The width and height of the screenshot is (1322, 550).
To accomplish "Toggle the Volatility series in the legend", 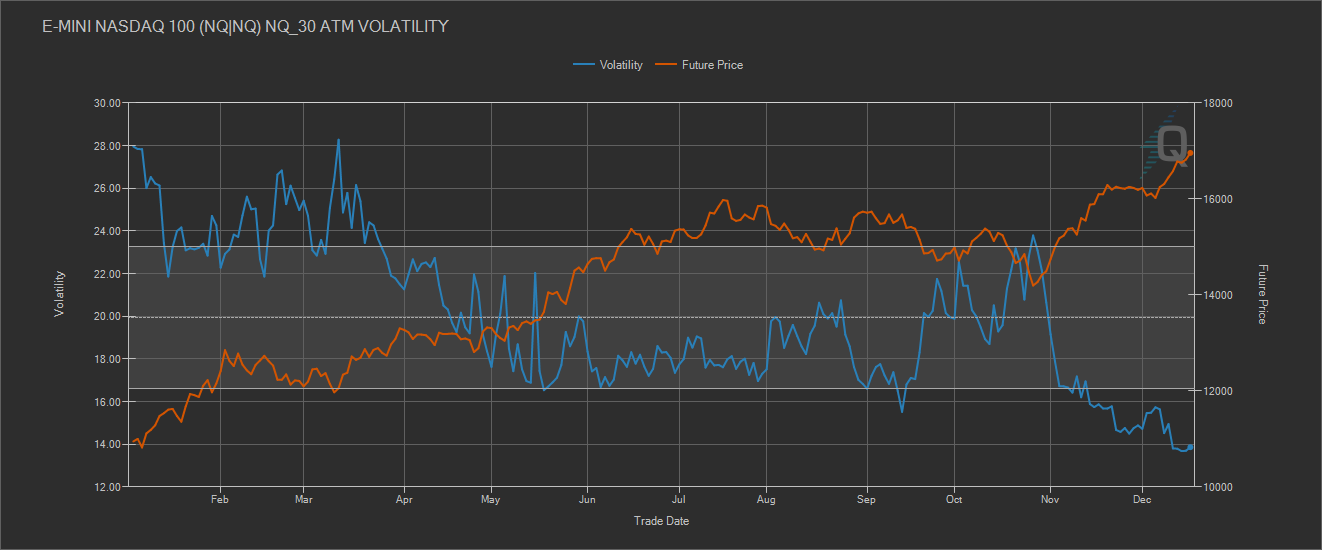I will [x=620, y=65].
